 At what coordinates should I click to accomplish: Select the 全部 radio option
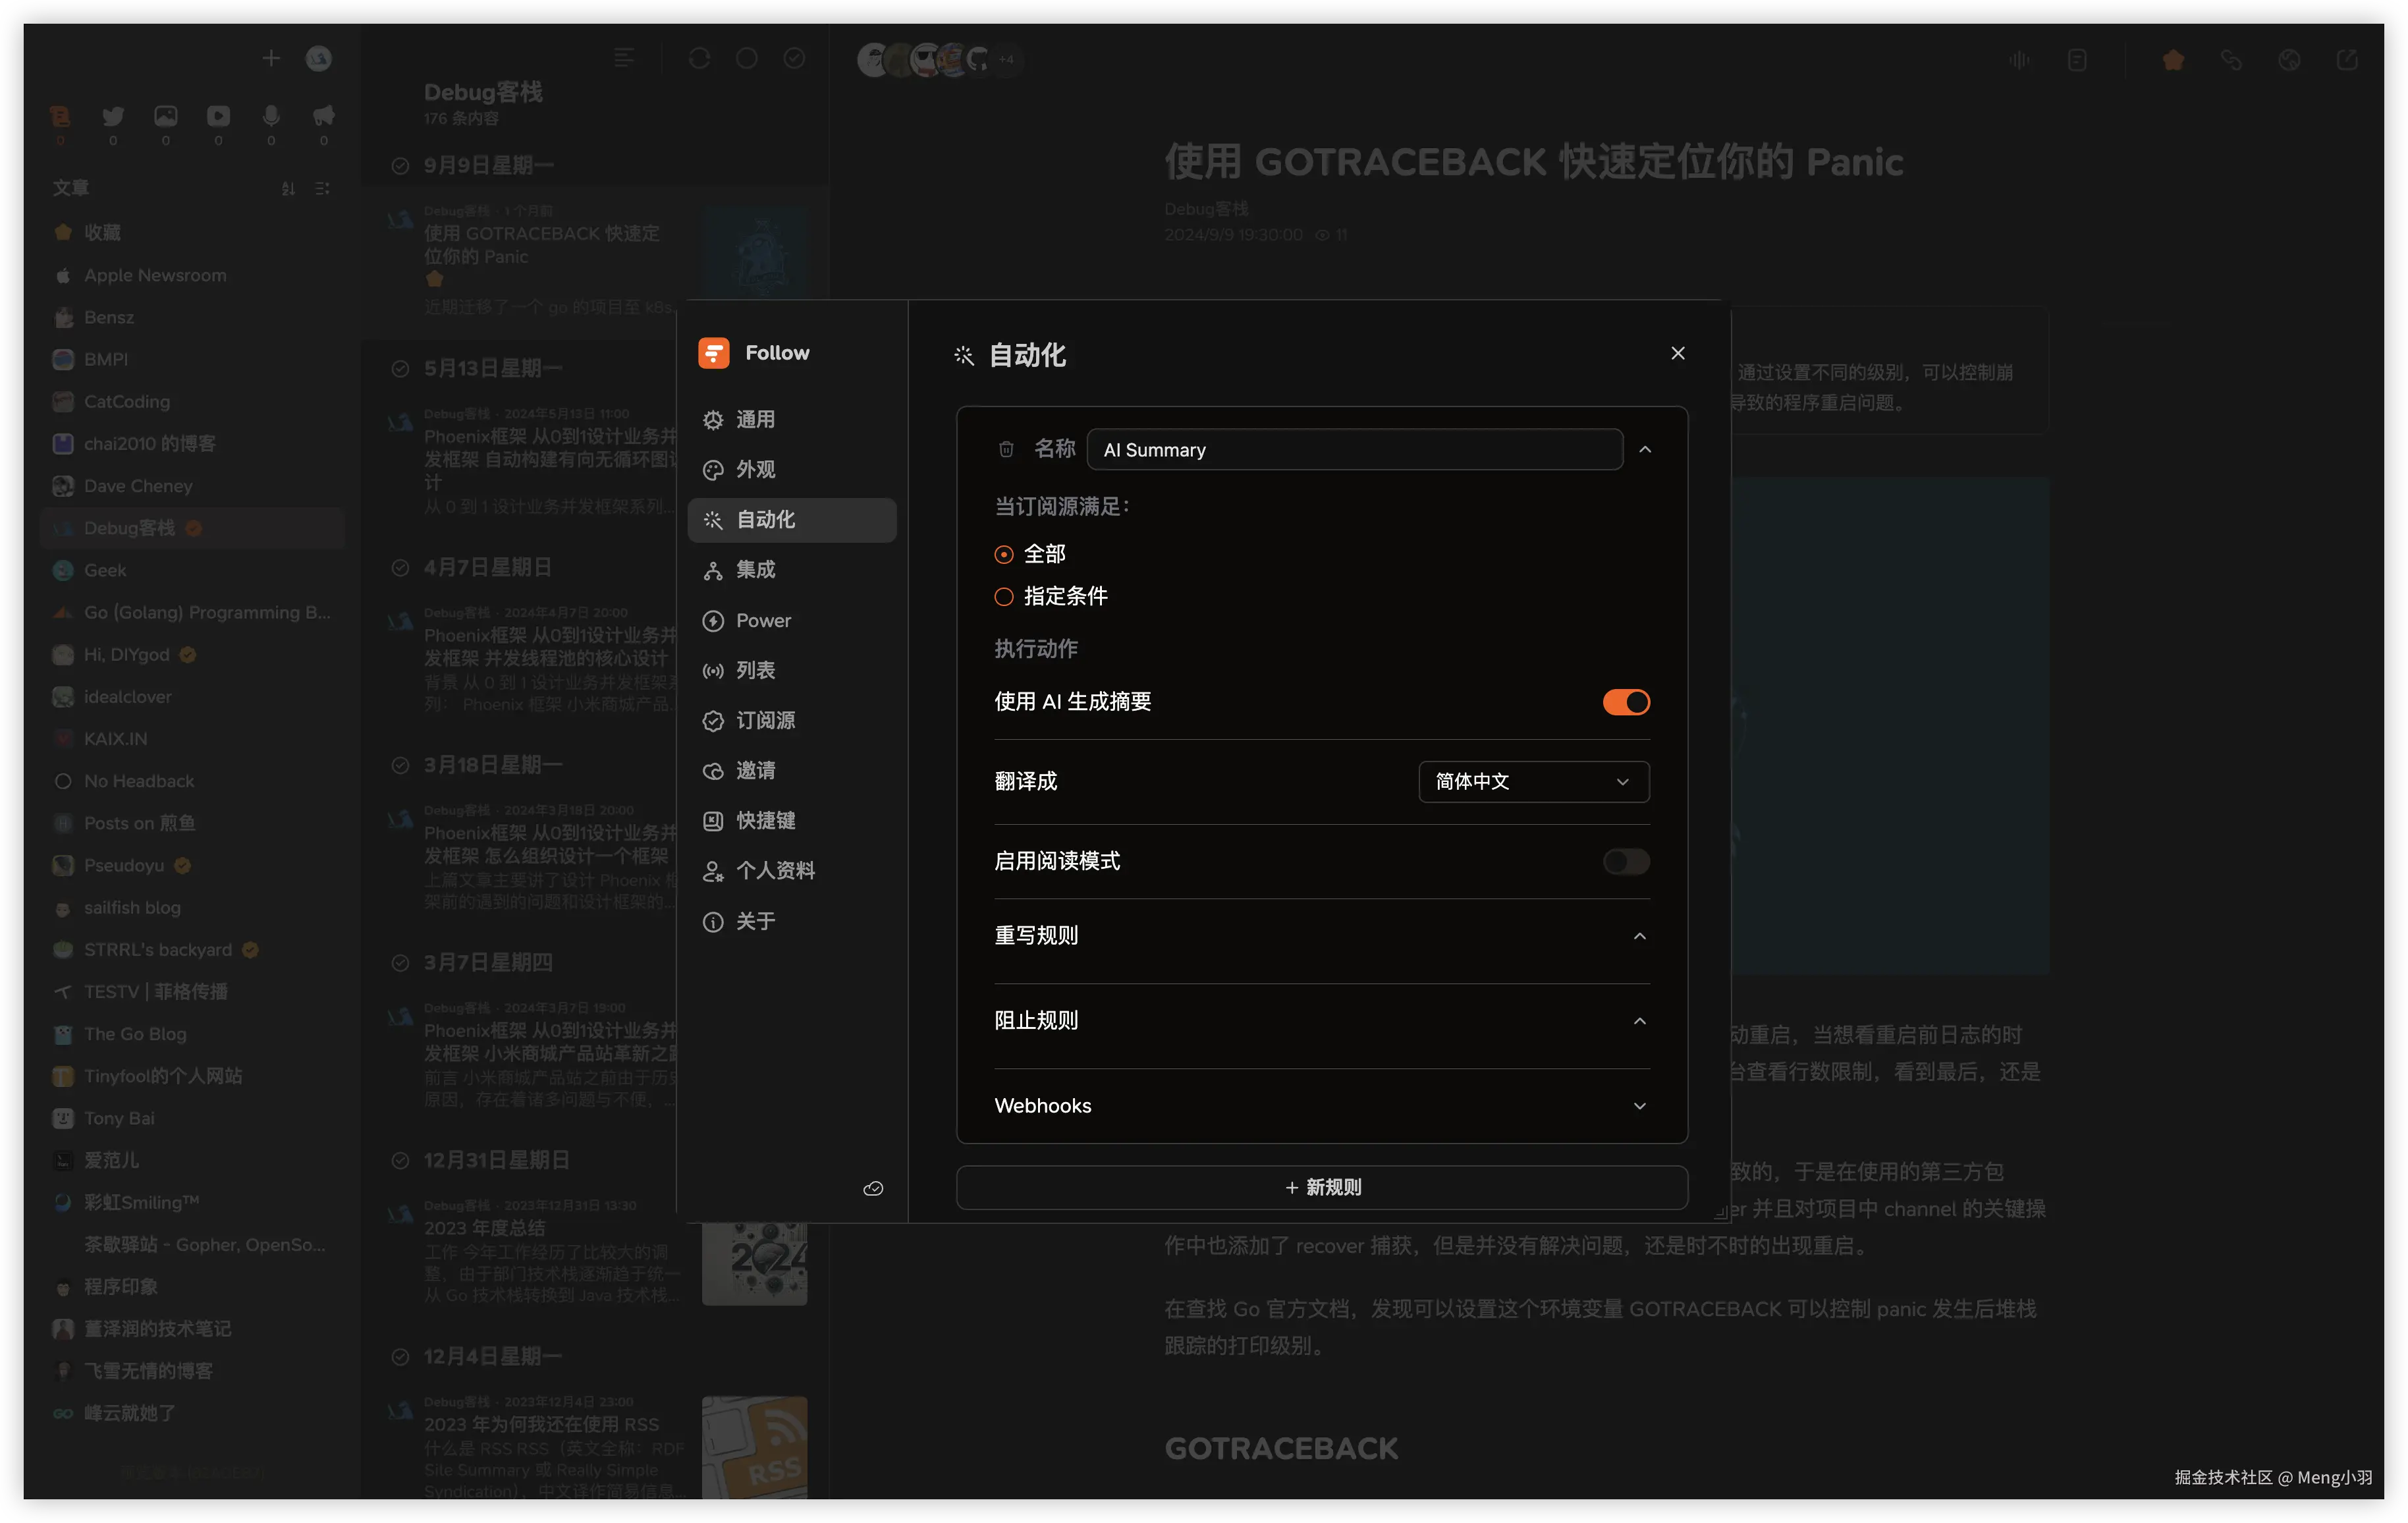pyautogui.click(x=1004, y=554)
